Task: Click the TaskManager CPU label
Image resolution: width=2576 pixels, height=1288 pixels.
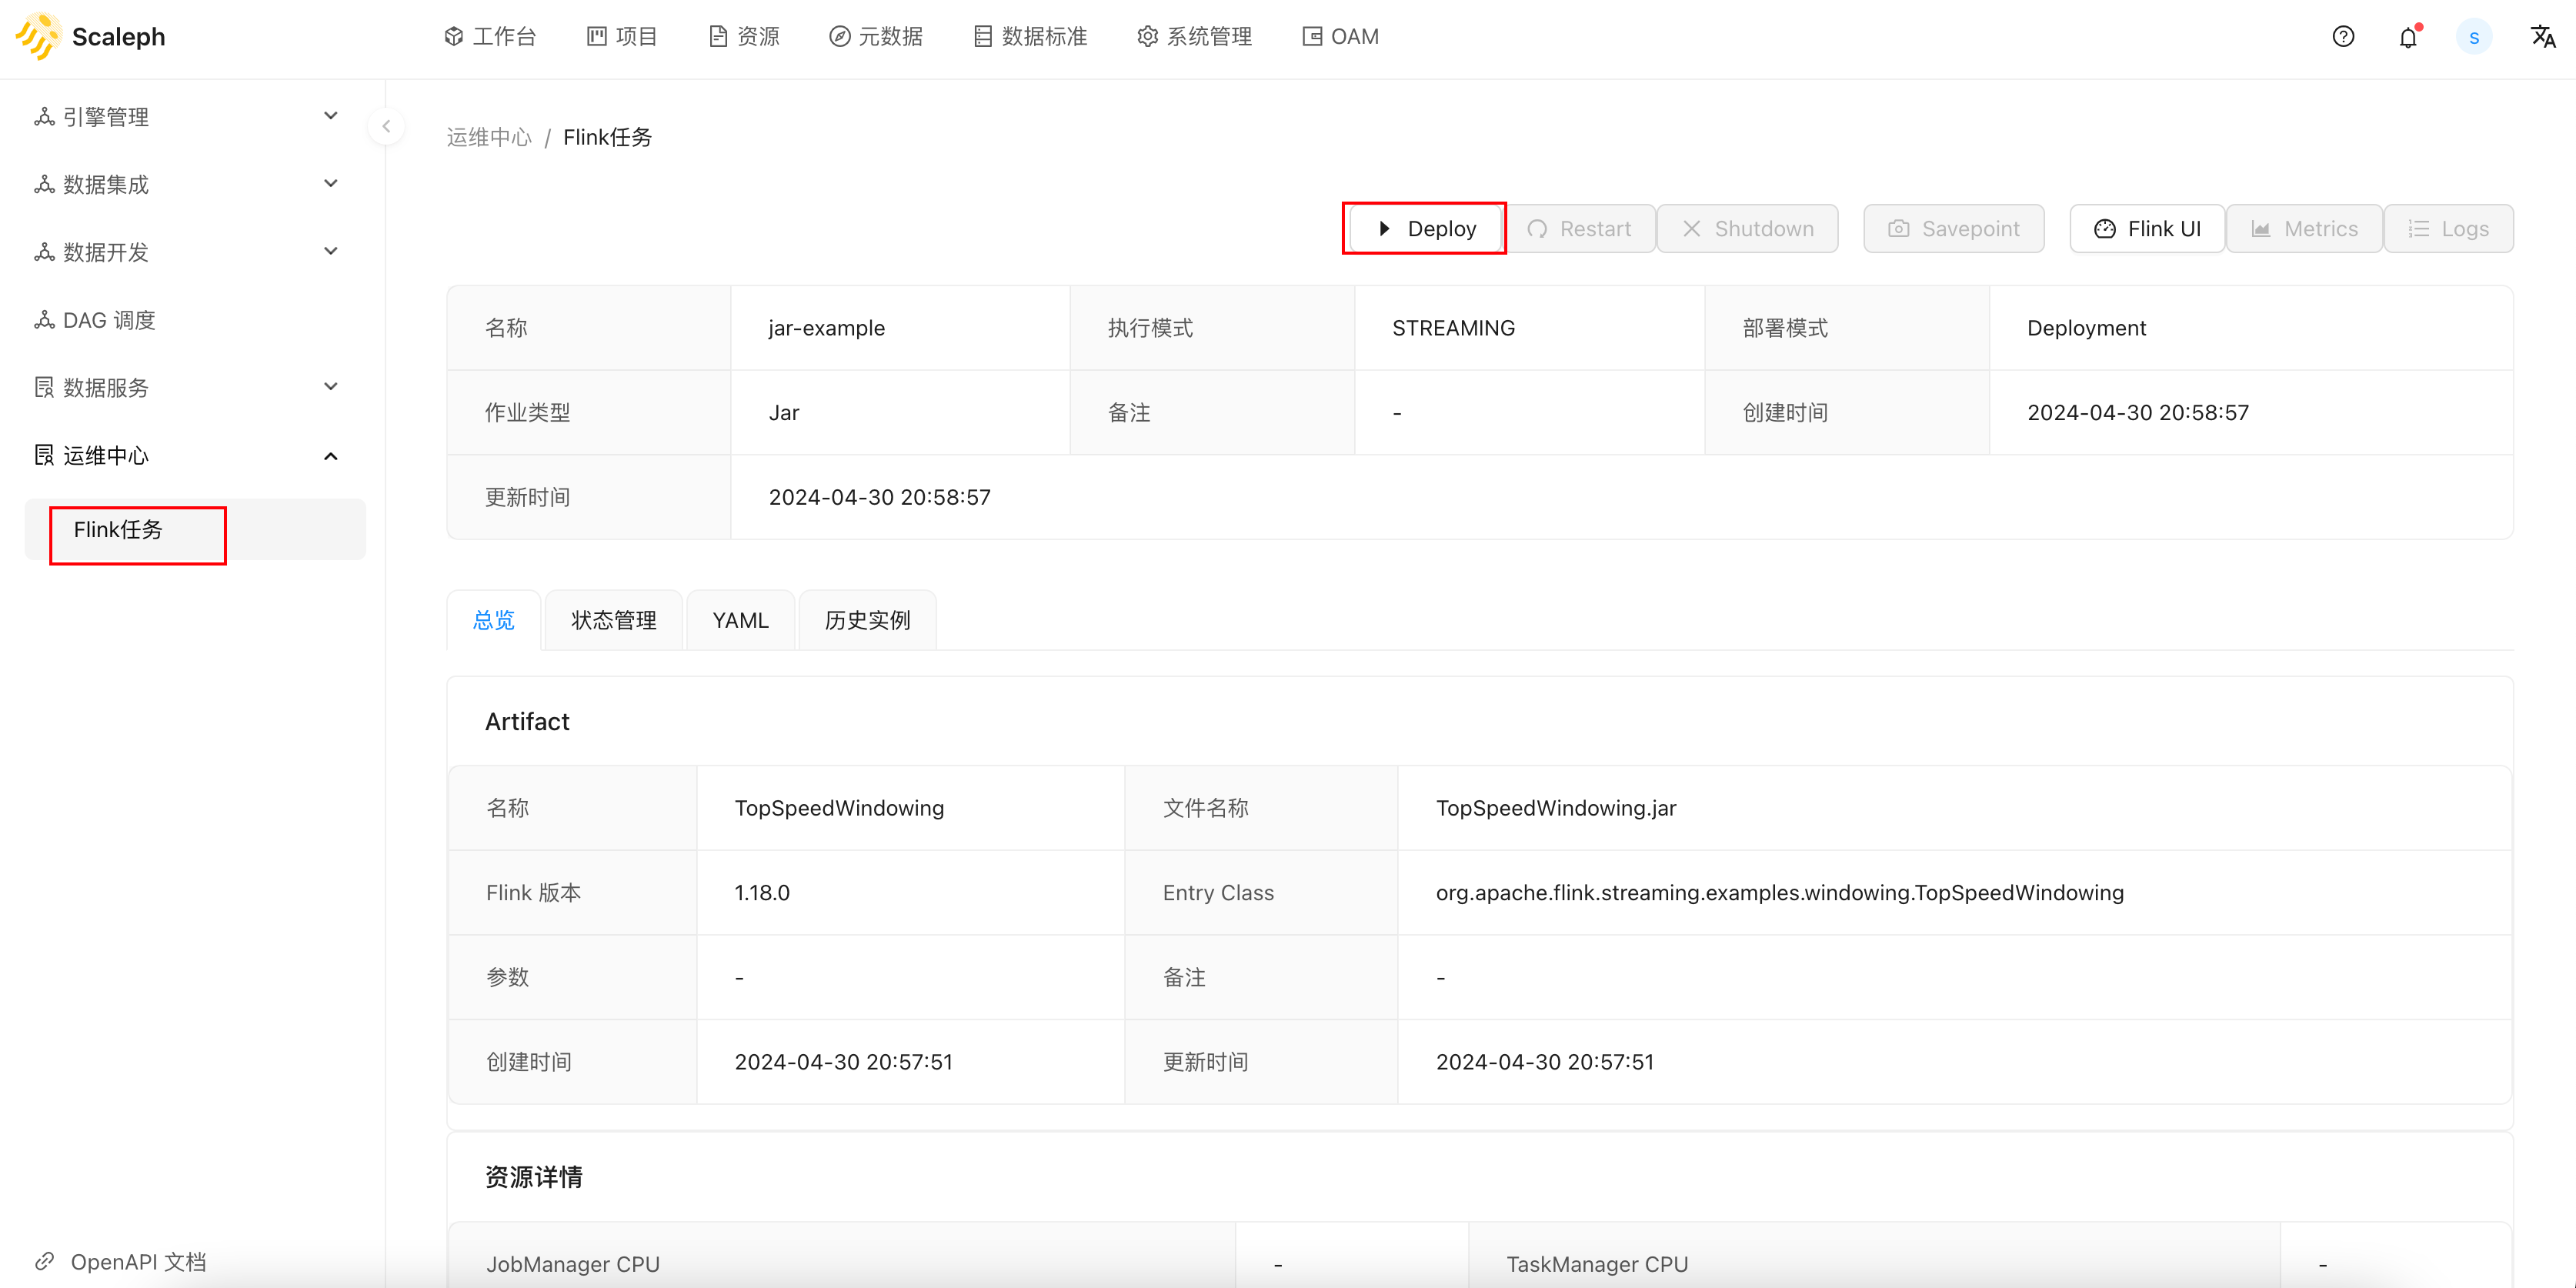Action: tap(1597, 1264)
